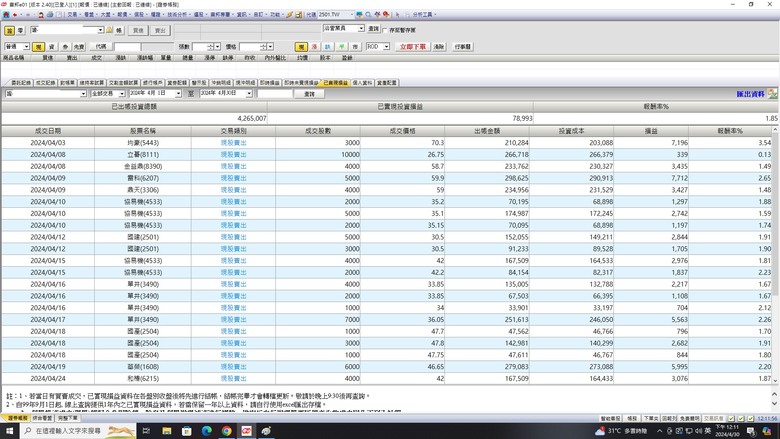
Task: Open the 分析工具 menu
Action: point(424,15)
